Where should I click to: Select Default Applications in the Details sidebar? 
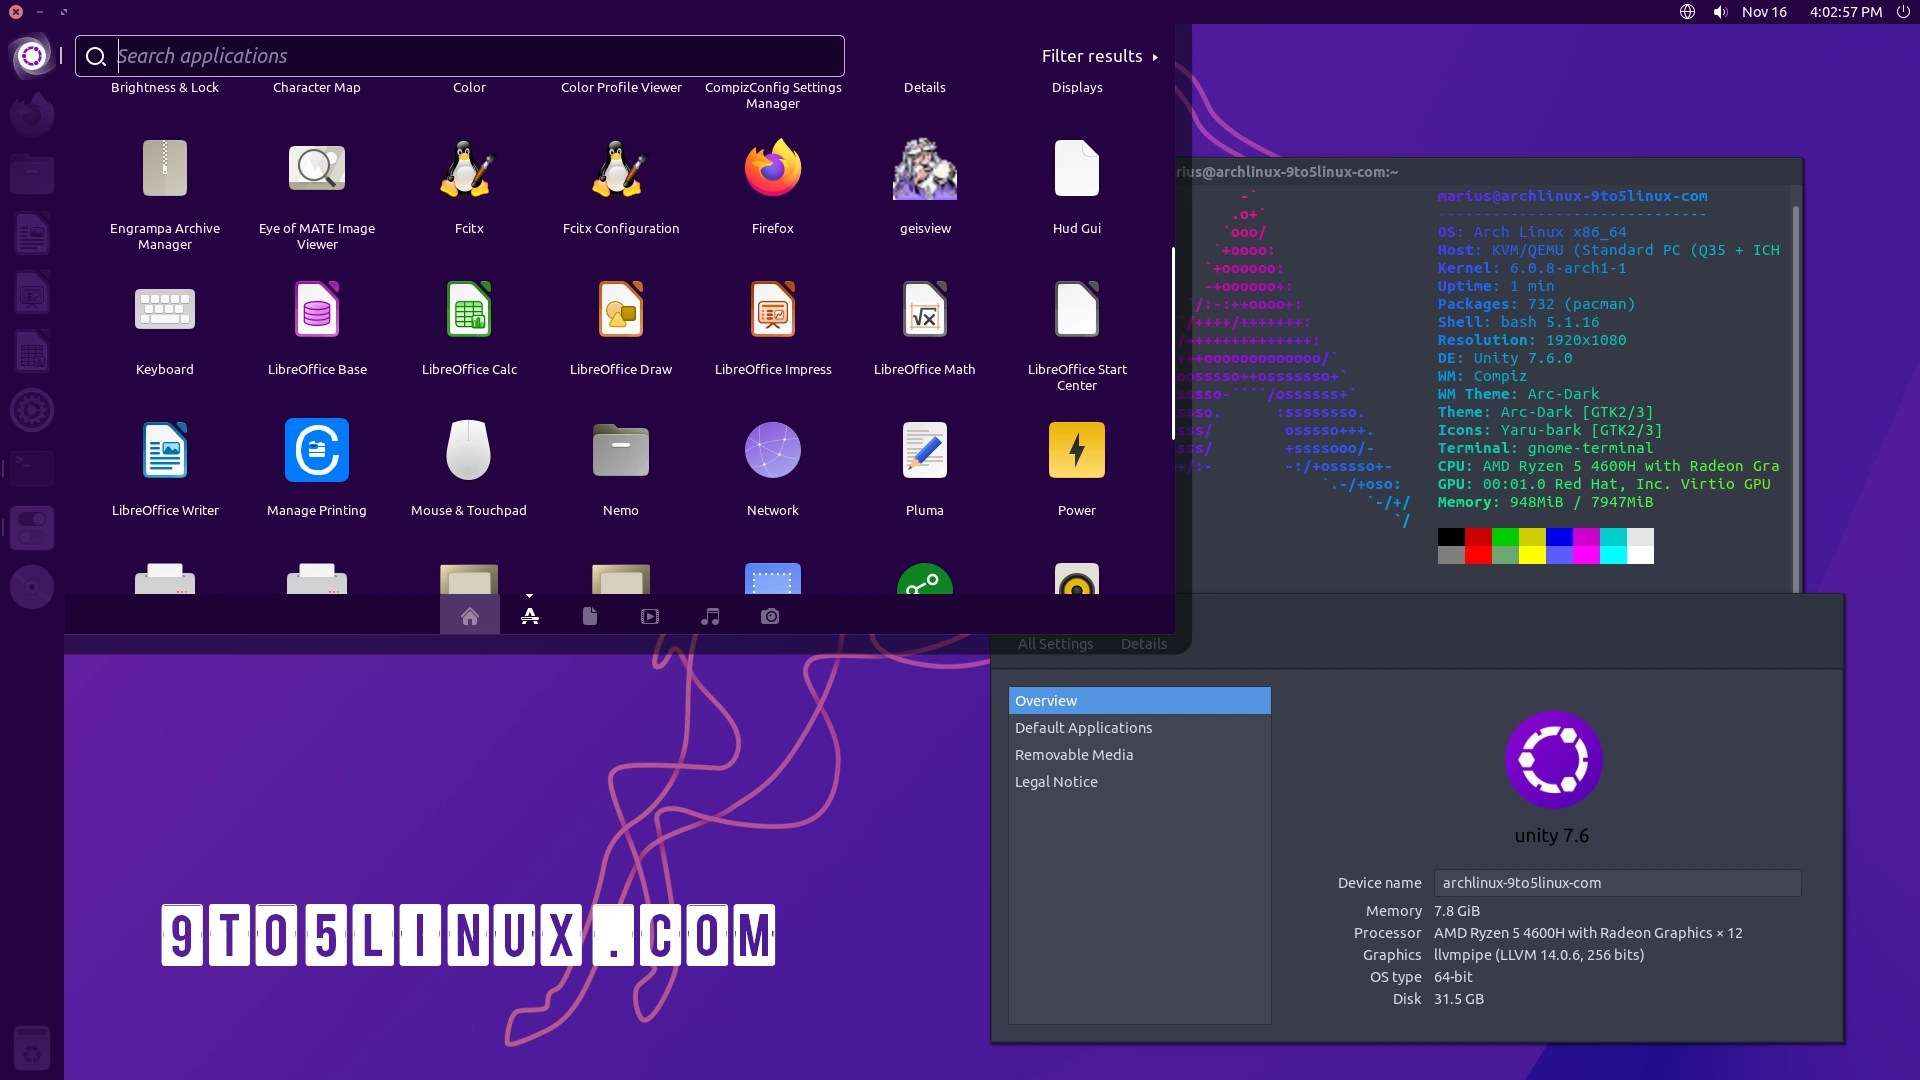pyautogui.click(x=1083, y=727)
